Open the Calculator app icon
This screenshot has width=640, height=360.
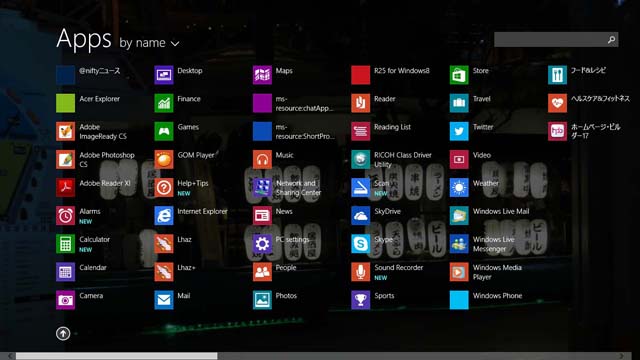(65, 244)
